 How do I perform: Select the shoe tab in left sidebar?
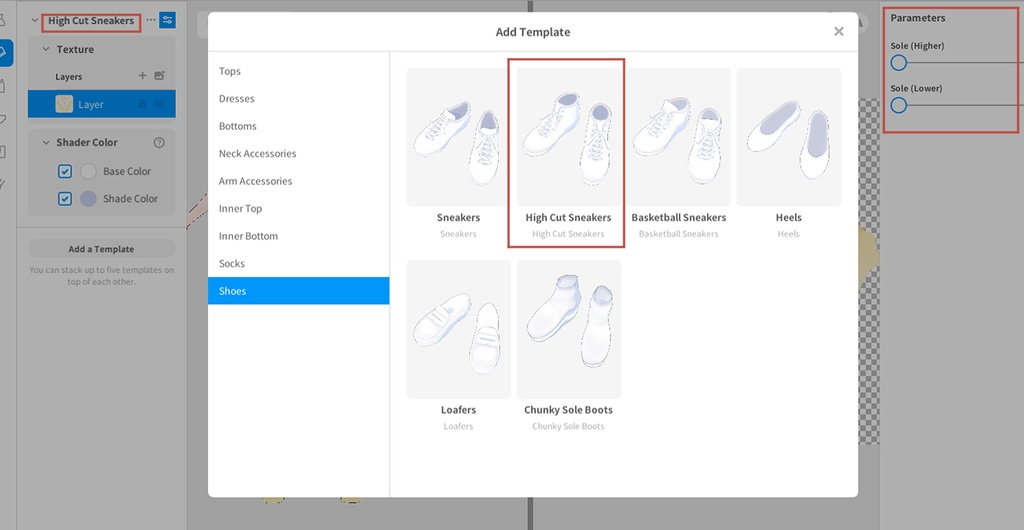tap(5, 51)
